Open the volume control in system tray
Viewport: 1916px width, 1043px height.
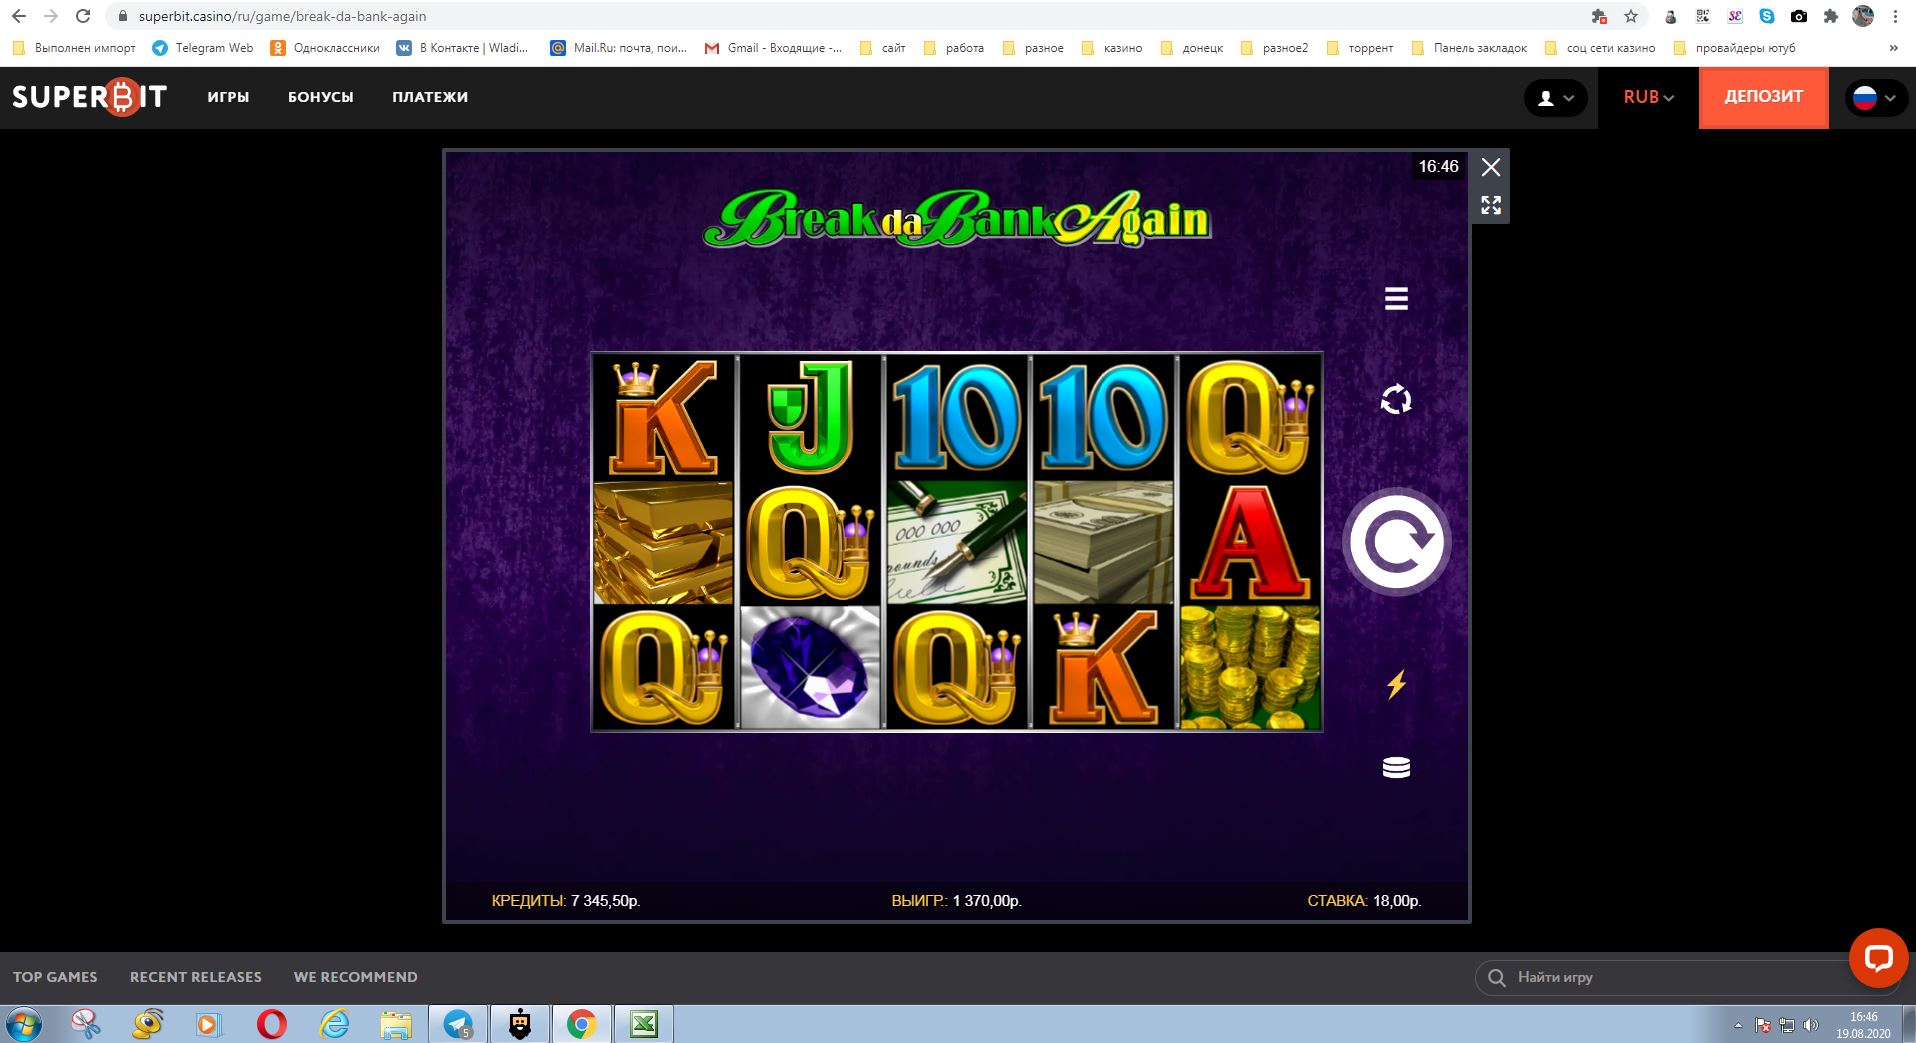click(1811, 1025)
